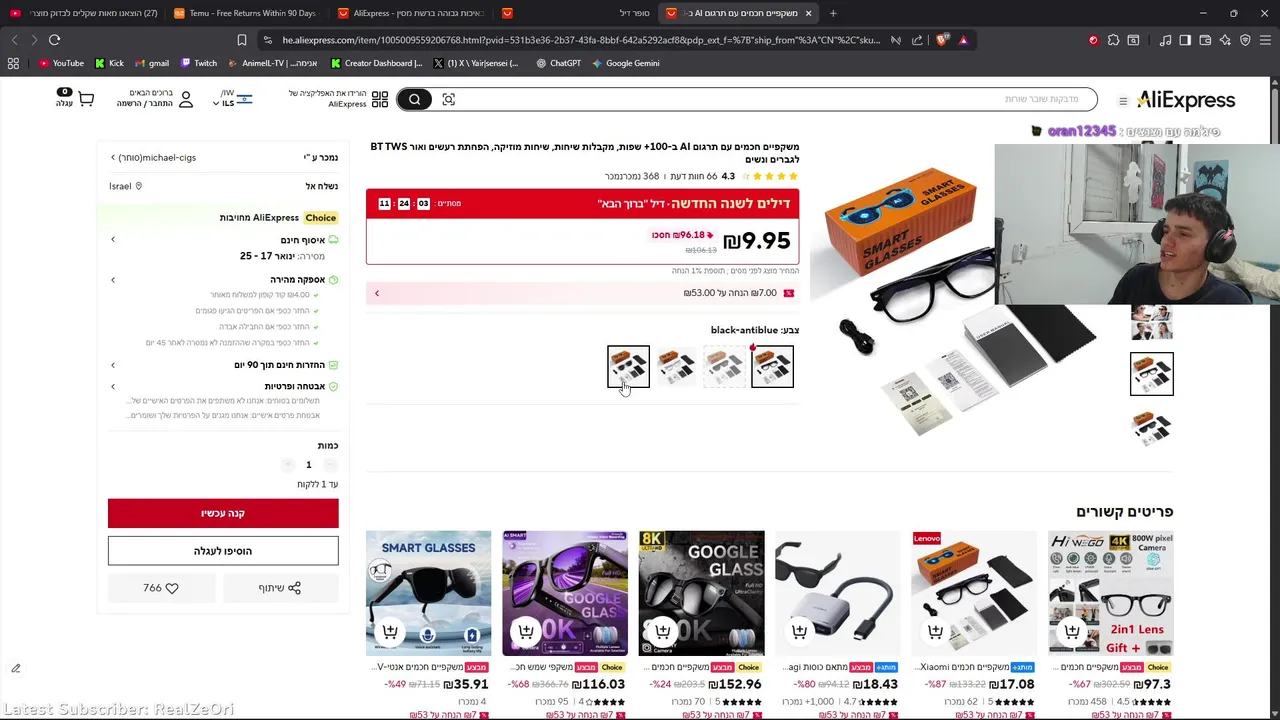Click the black search magnifier button

414,99
